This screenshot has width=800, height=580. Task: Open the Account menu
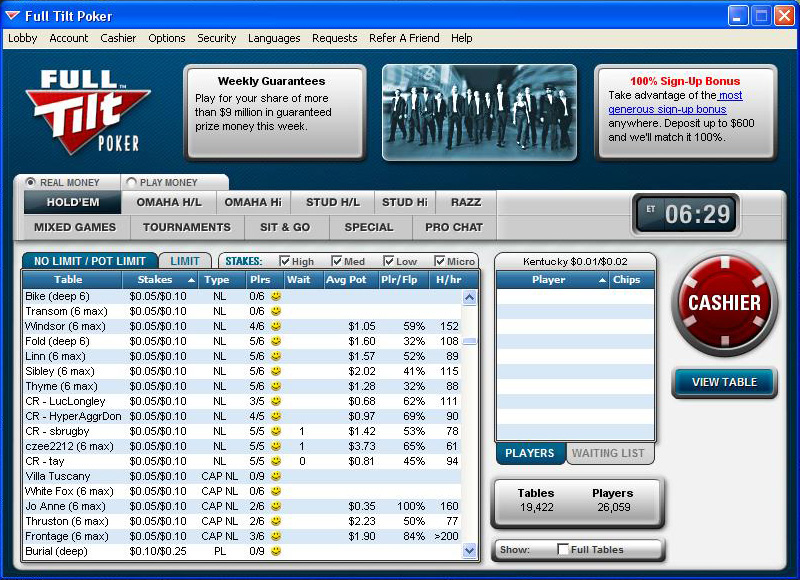[68, 38]
